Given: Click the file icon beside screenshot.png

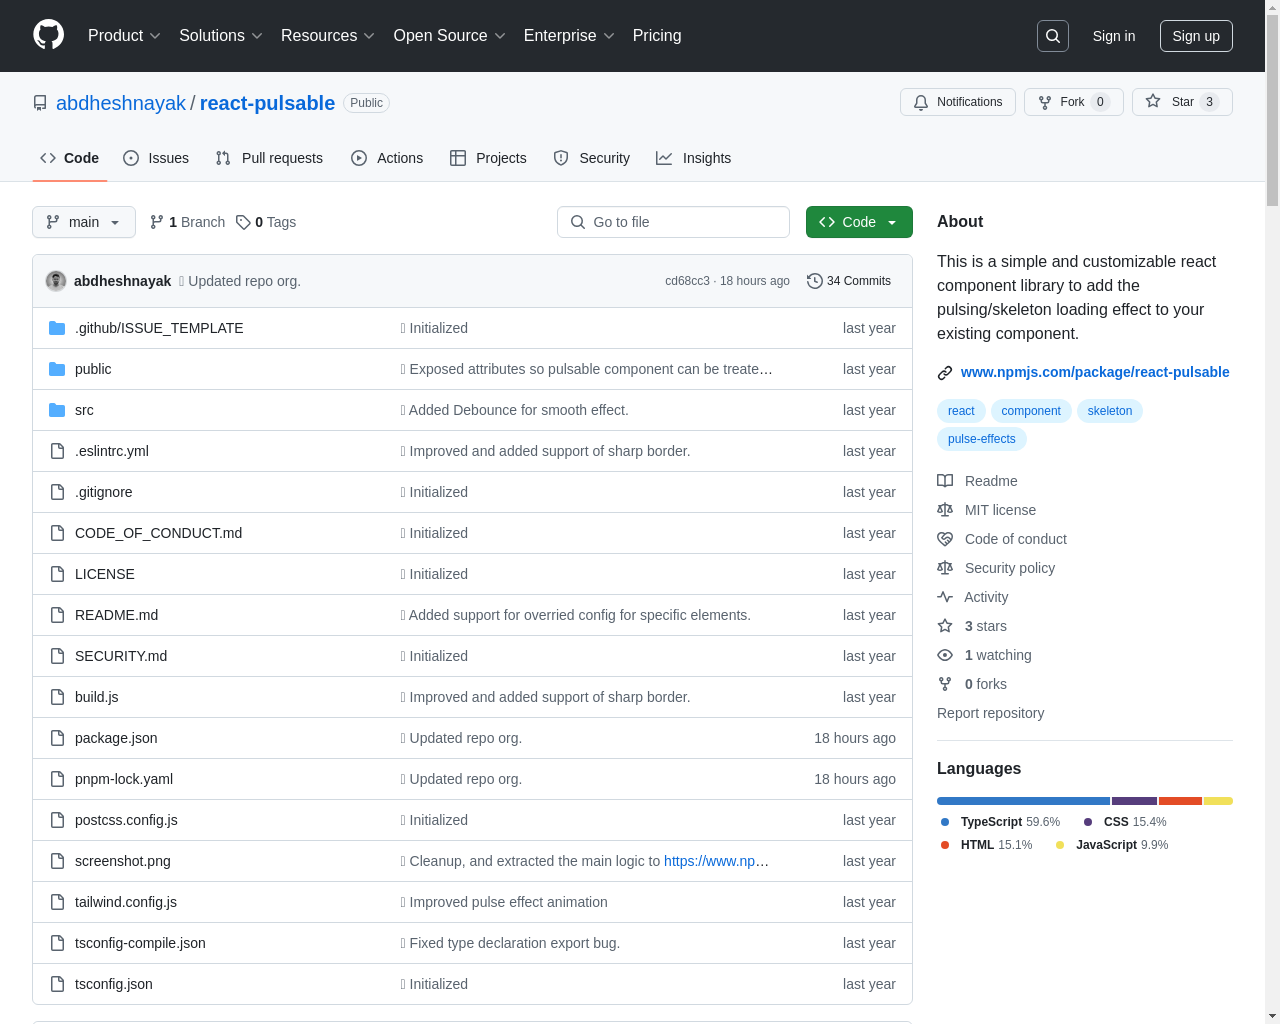Looking at the screenshot, I should pos(57,861).
